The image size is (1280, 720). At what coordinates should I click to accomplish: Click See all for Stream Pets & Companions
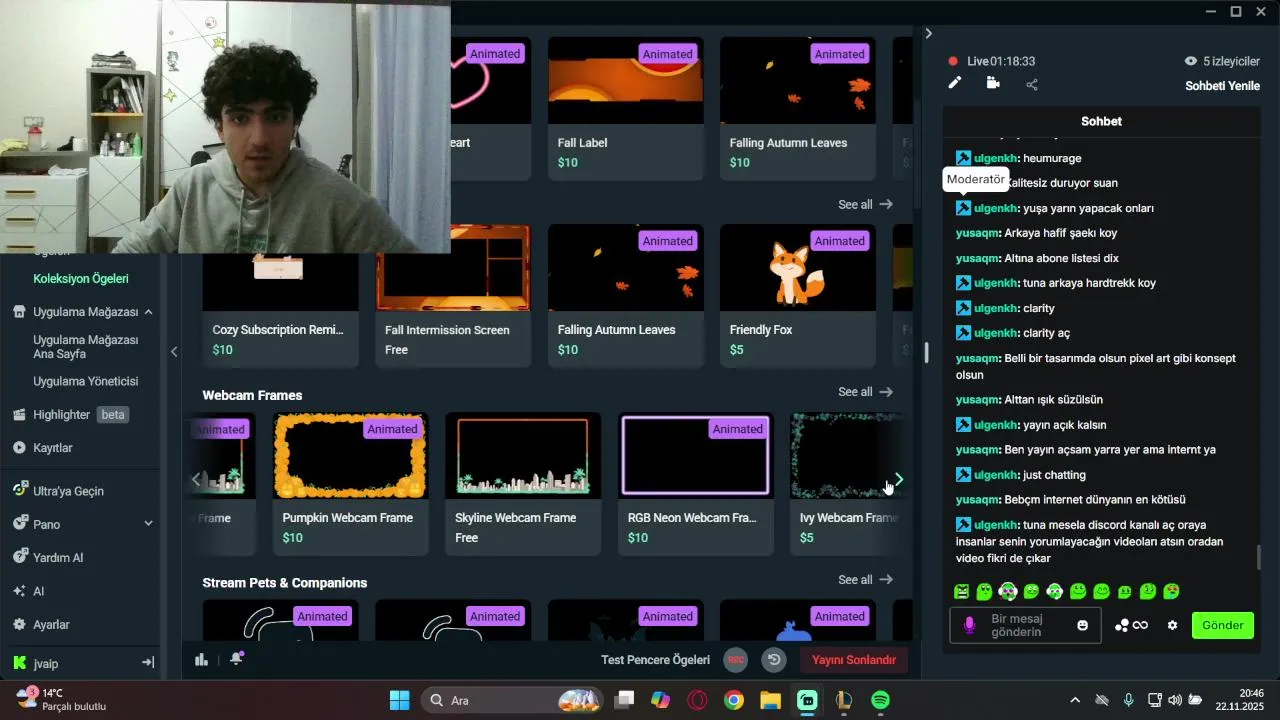865,580
